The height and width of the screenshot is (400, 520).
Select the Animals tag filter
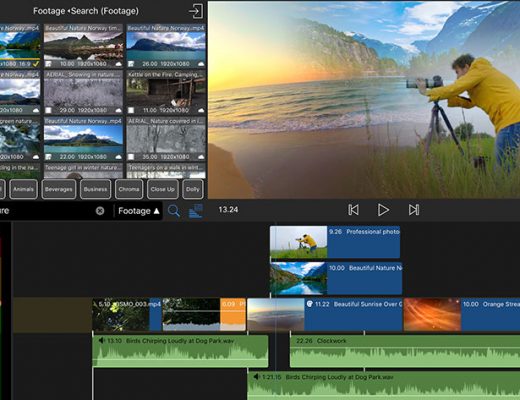(x=23, y=189)
